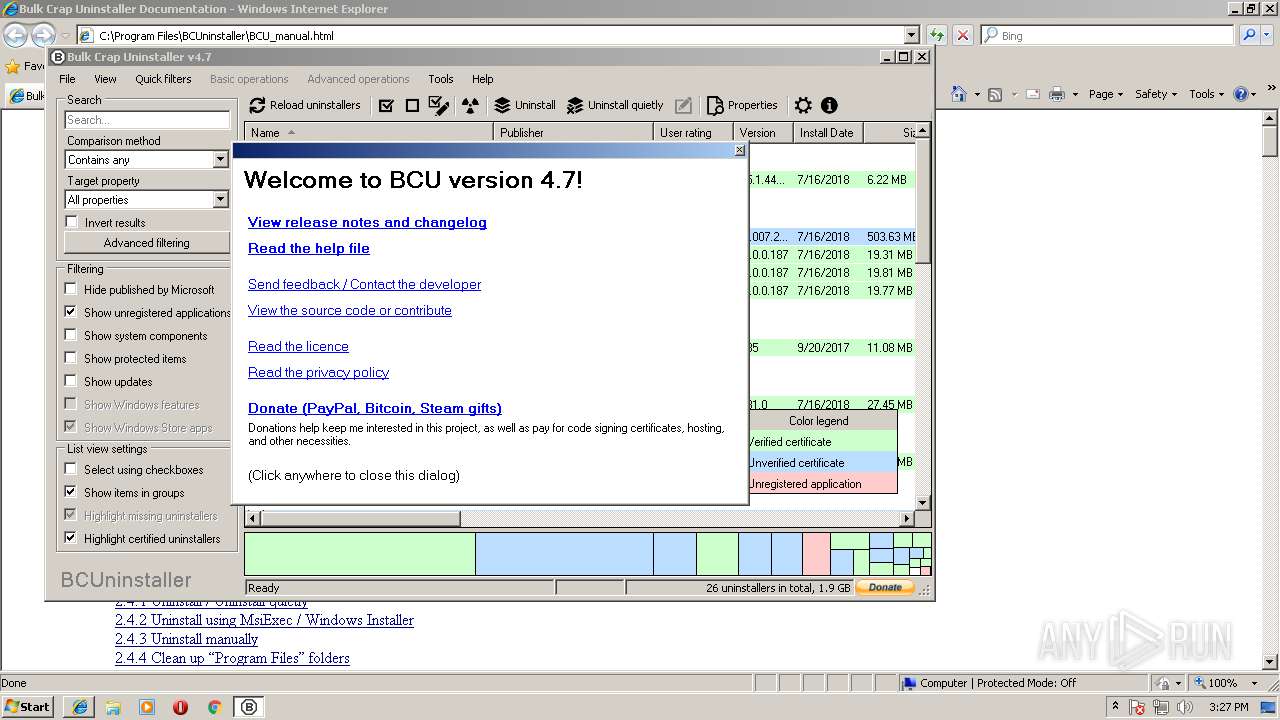Click the red Stop X in IE

962,35
